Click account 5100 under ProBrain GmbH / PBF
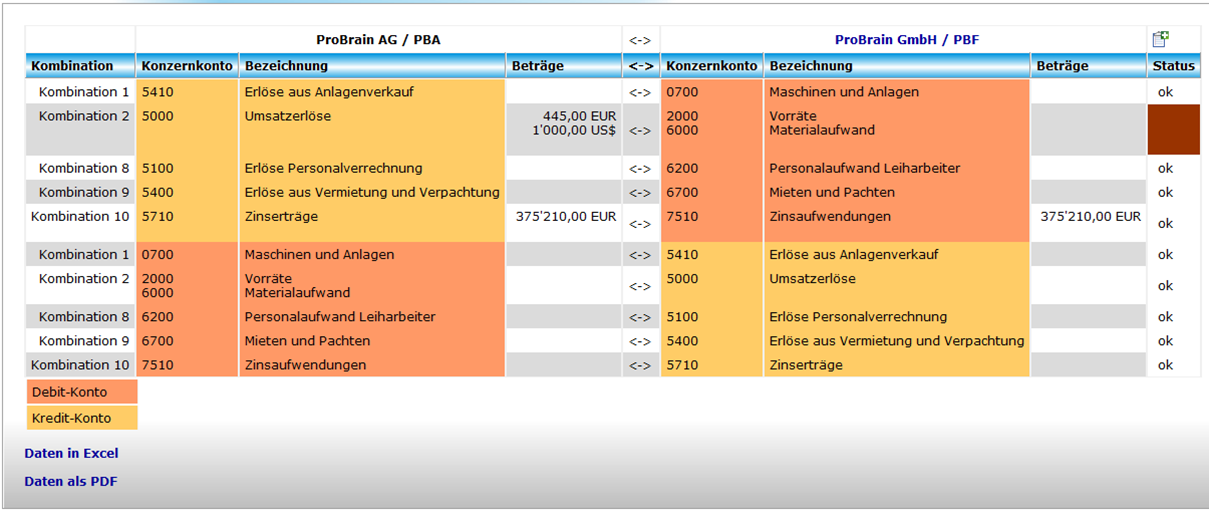 click(x=682, y=317)
